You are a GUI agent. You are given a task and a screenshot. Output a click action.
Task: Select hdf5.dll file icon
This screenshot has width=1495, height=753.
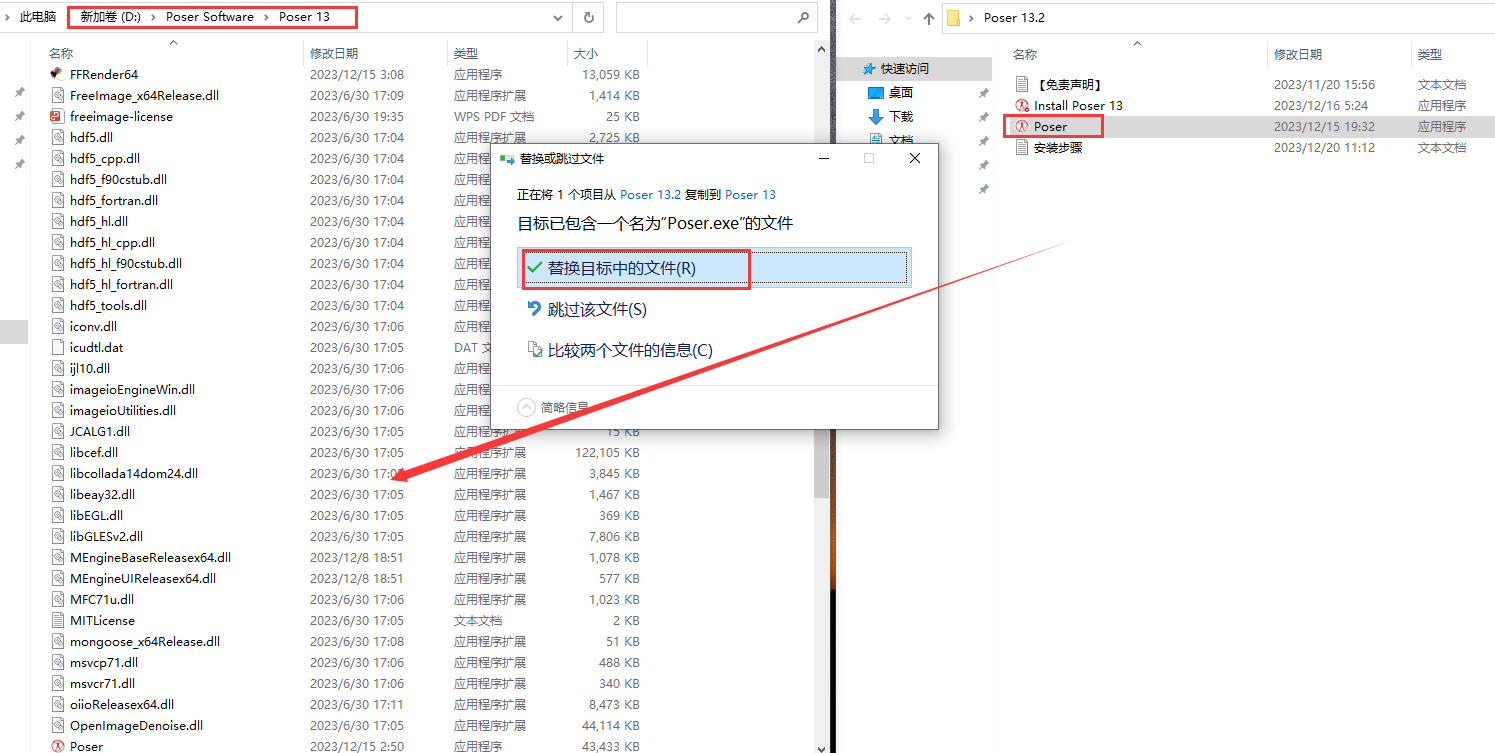(57, 137)
